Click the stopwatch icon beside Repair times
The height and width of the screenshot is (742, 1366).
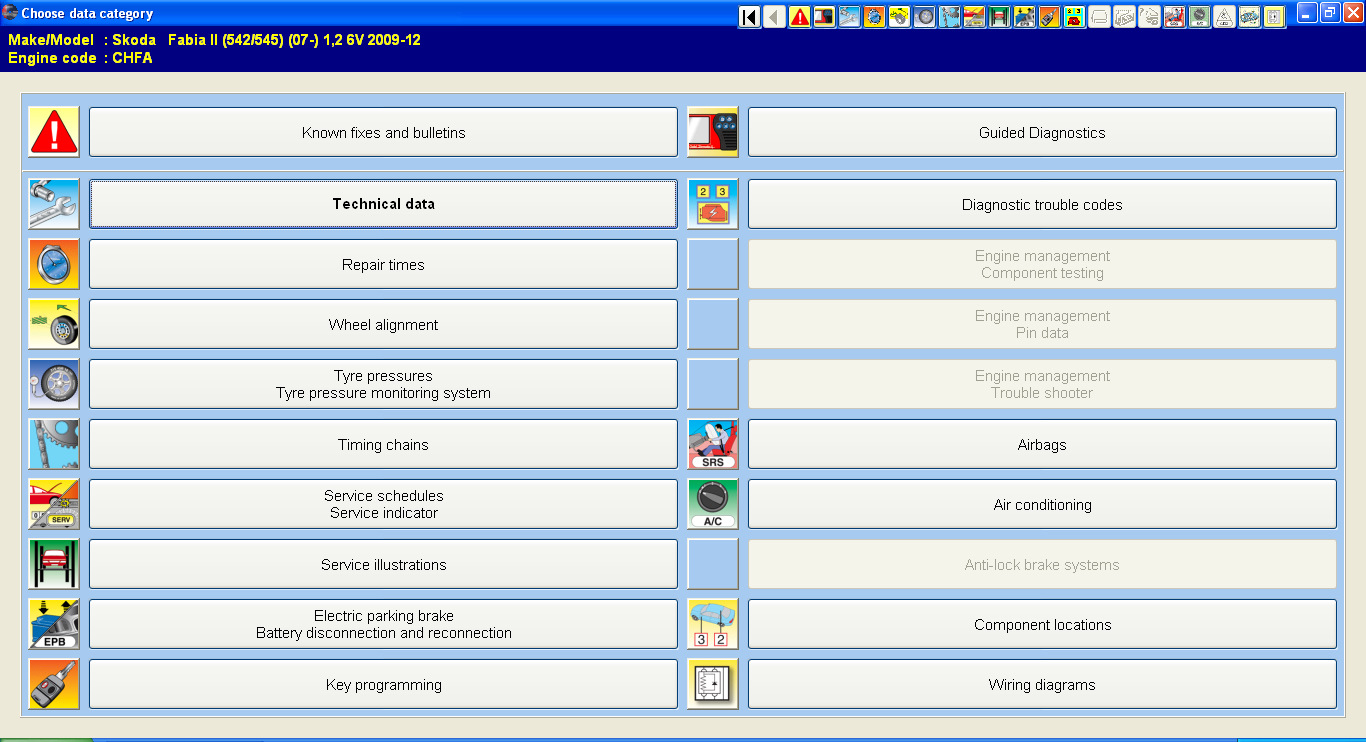[x=54, y=264]
